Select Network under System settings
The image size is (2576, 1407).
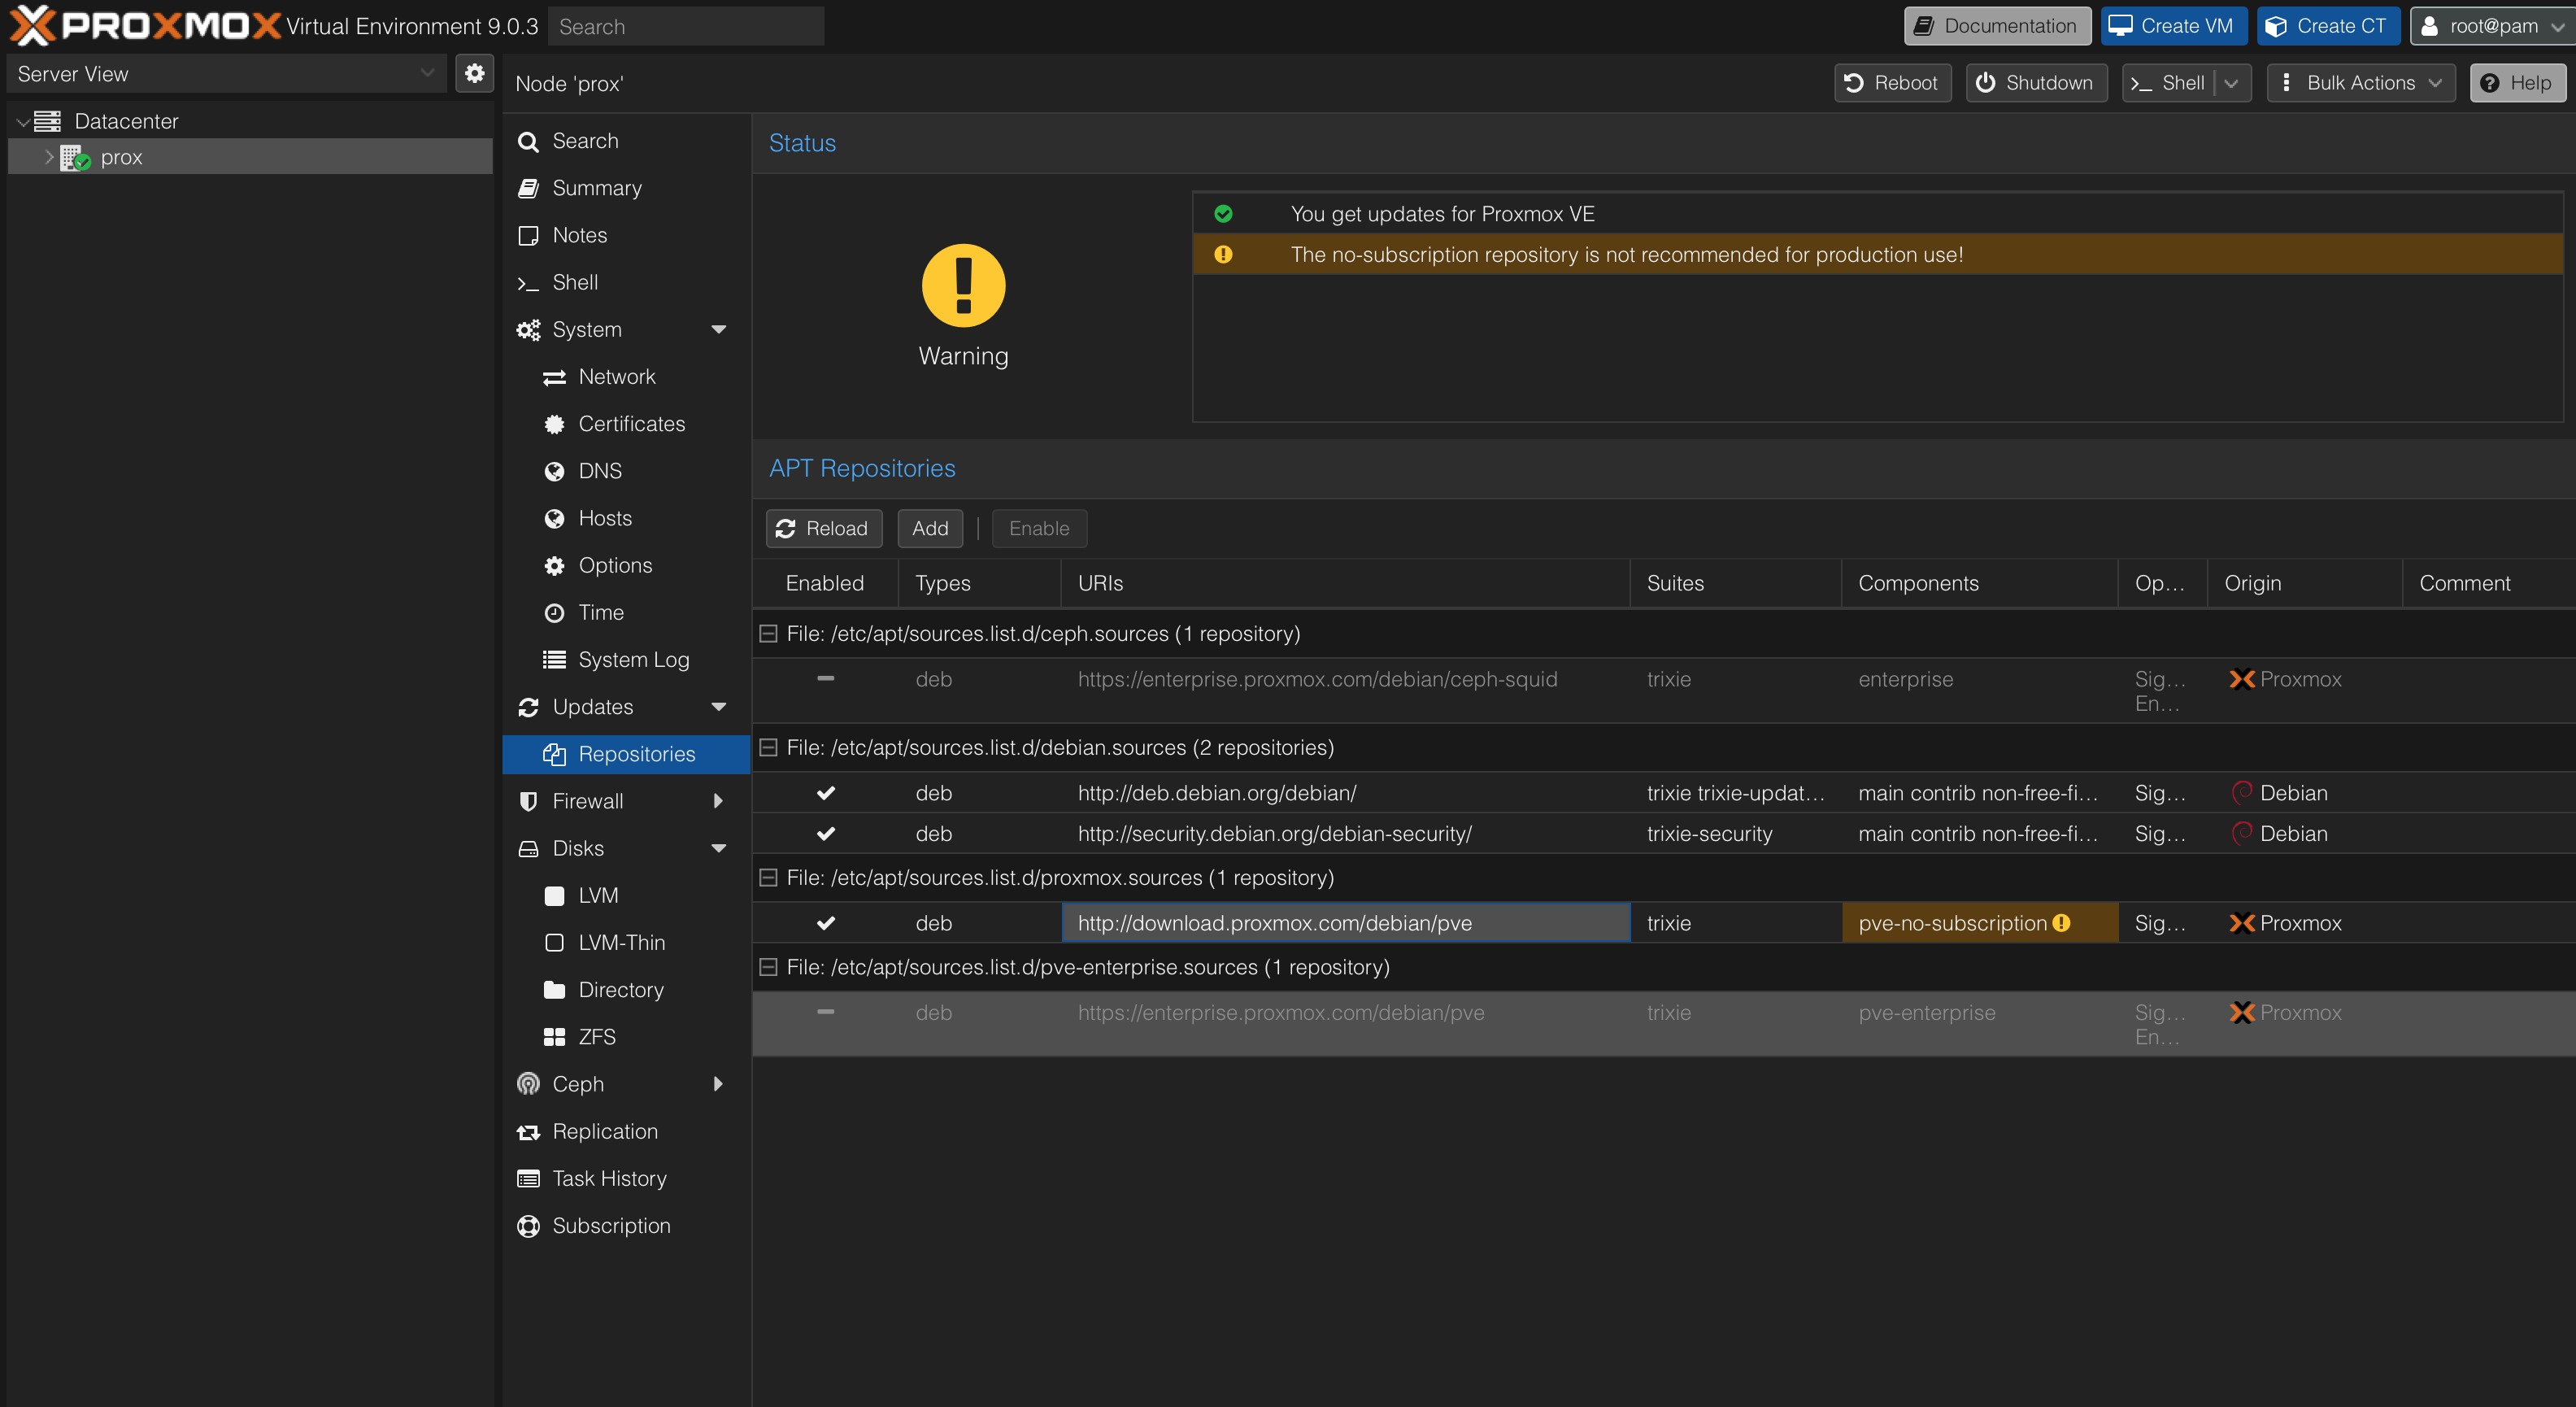(617, 376)
